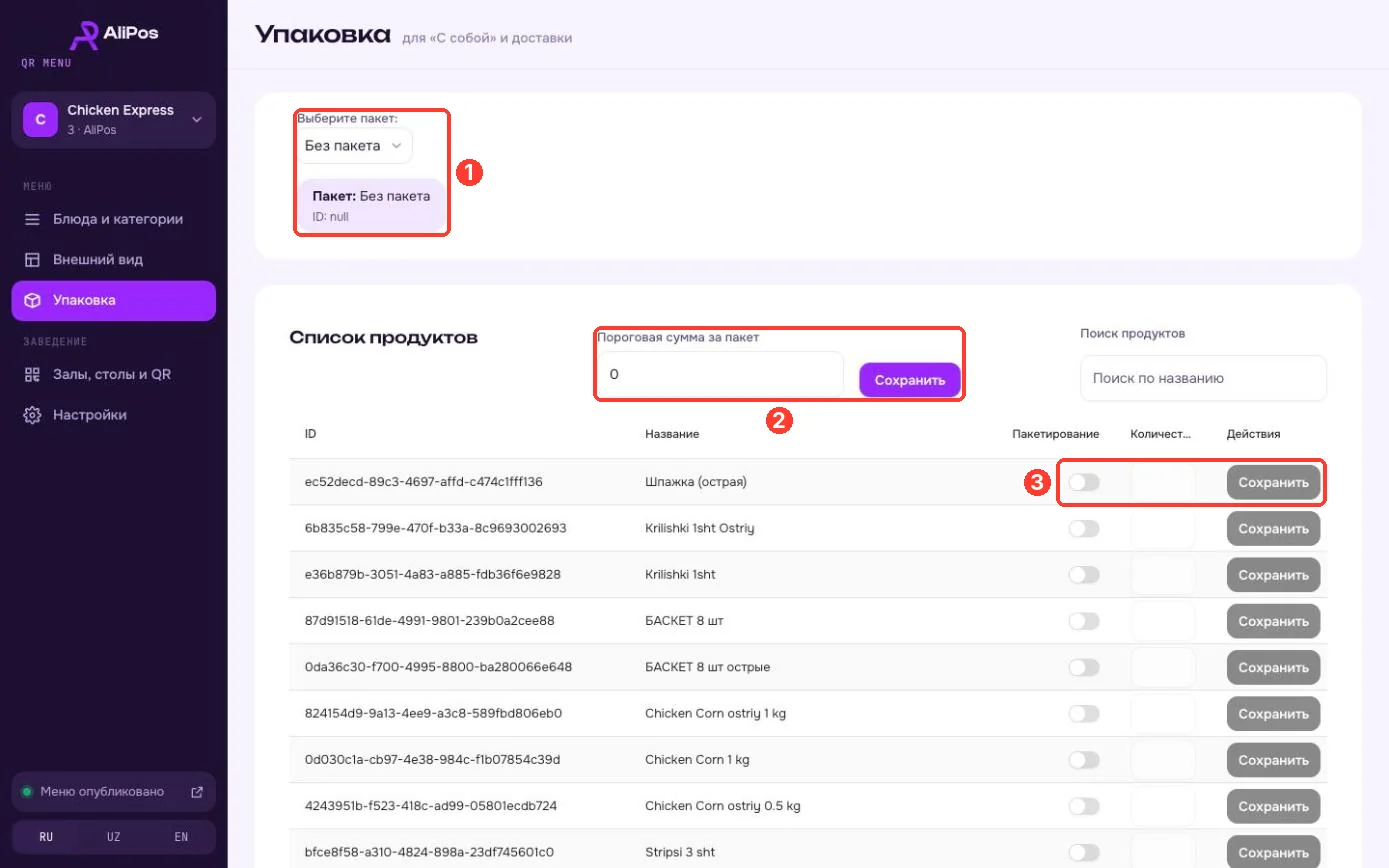Click the list icon beside Блюда и категории

click(33, 219)
